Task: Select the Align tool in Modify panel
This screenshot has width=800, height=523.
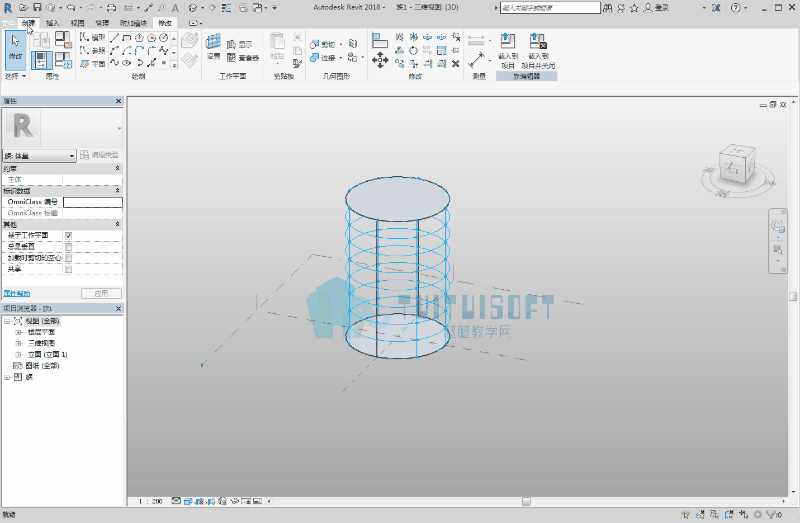Action: coord(380,40)
